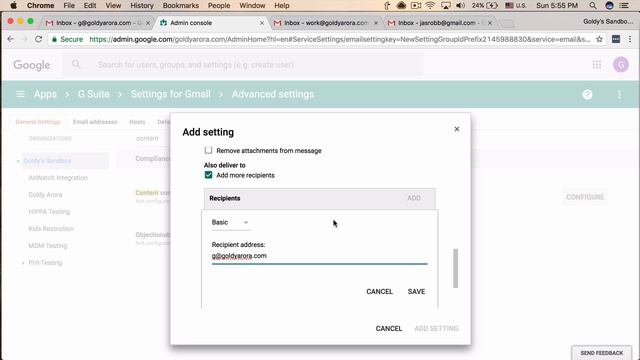Click the AirPlay display icon in menu bar
The image size is (640, 360).
pyautogui.click(x=446, y=5)
